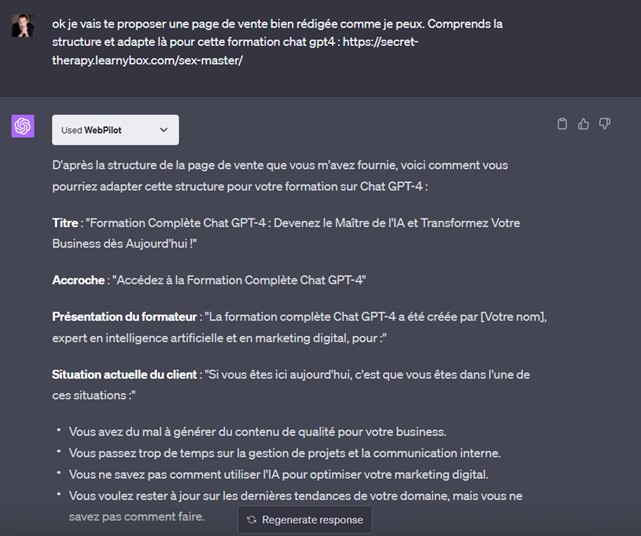The image size is (641, 536).
Task: Regenerate the response
Action: (x=305, y=520)
